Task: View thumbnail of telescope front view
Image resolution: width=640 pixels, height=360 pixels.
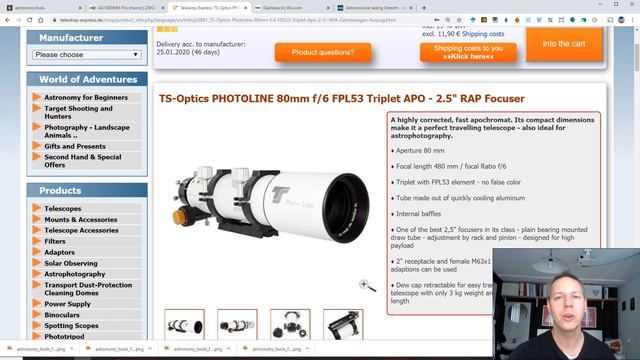Action: 184,324
